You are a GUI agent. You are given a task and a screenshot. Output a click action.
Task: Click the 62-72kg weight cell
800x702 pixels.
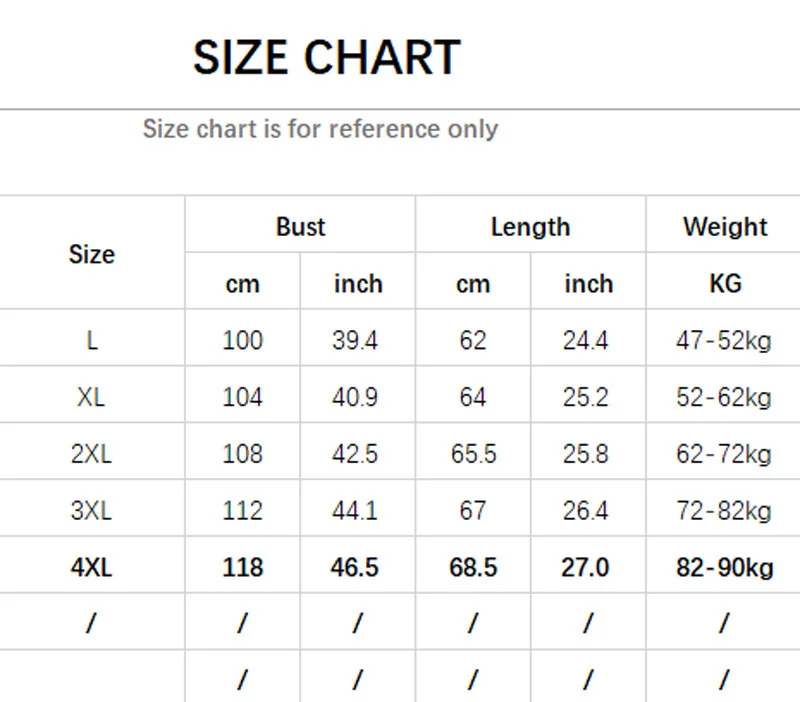click(724, 454)
